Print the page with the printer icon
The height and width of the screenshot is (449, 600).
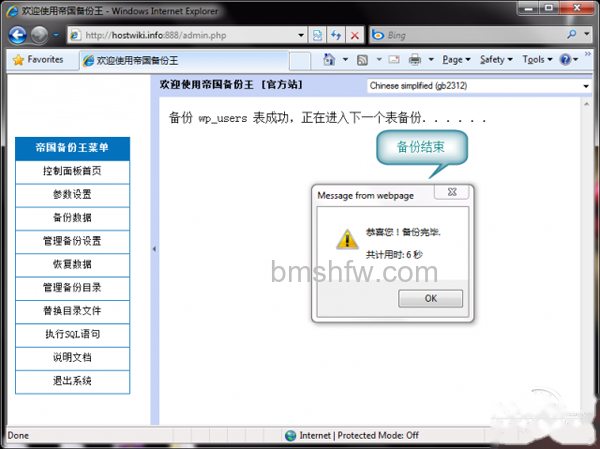point(415,60)
